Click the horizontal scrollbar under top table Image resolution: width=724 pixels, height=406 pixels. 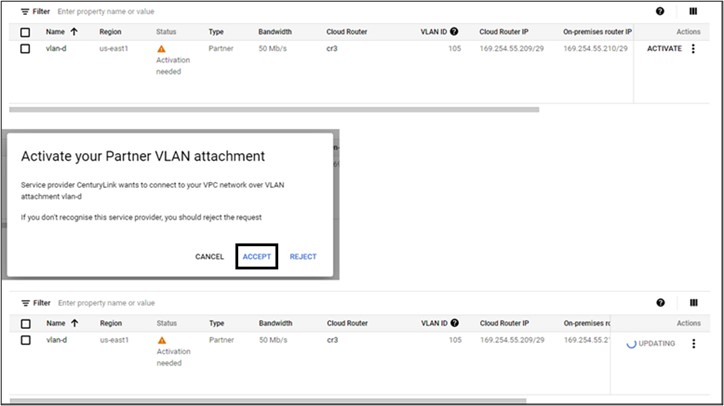pyautogui.click(x=275, y=109)
